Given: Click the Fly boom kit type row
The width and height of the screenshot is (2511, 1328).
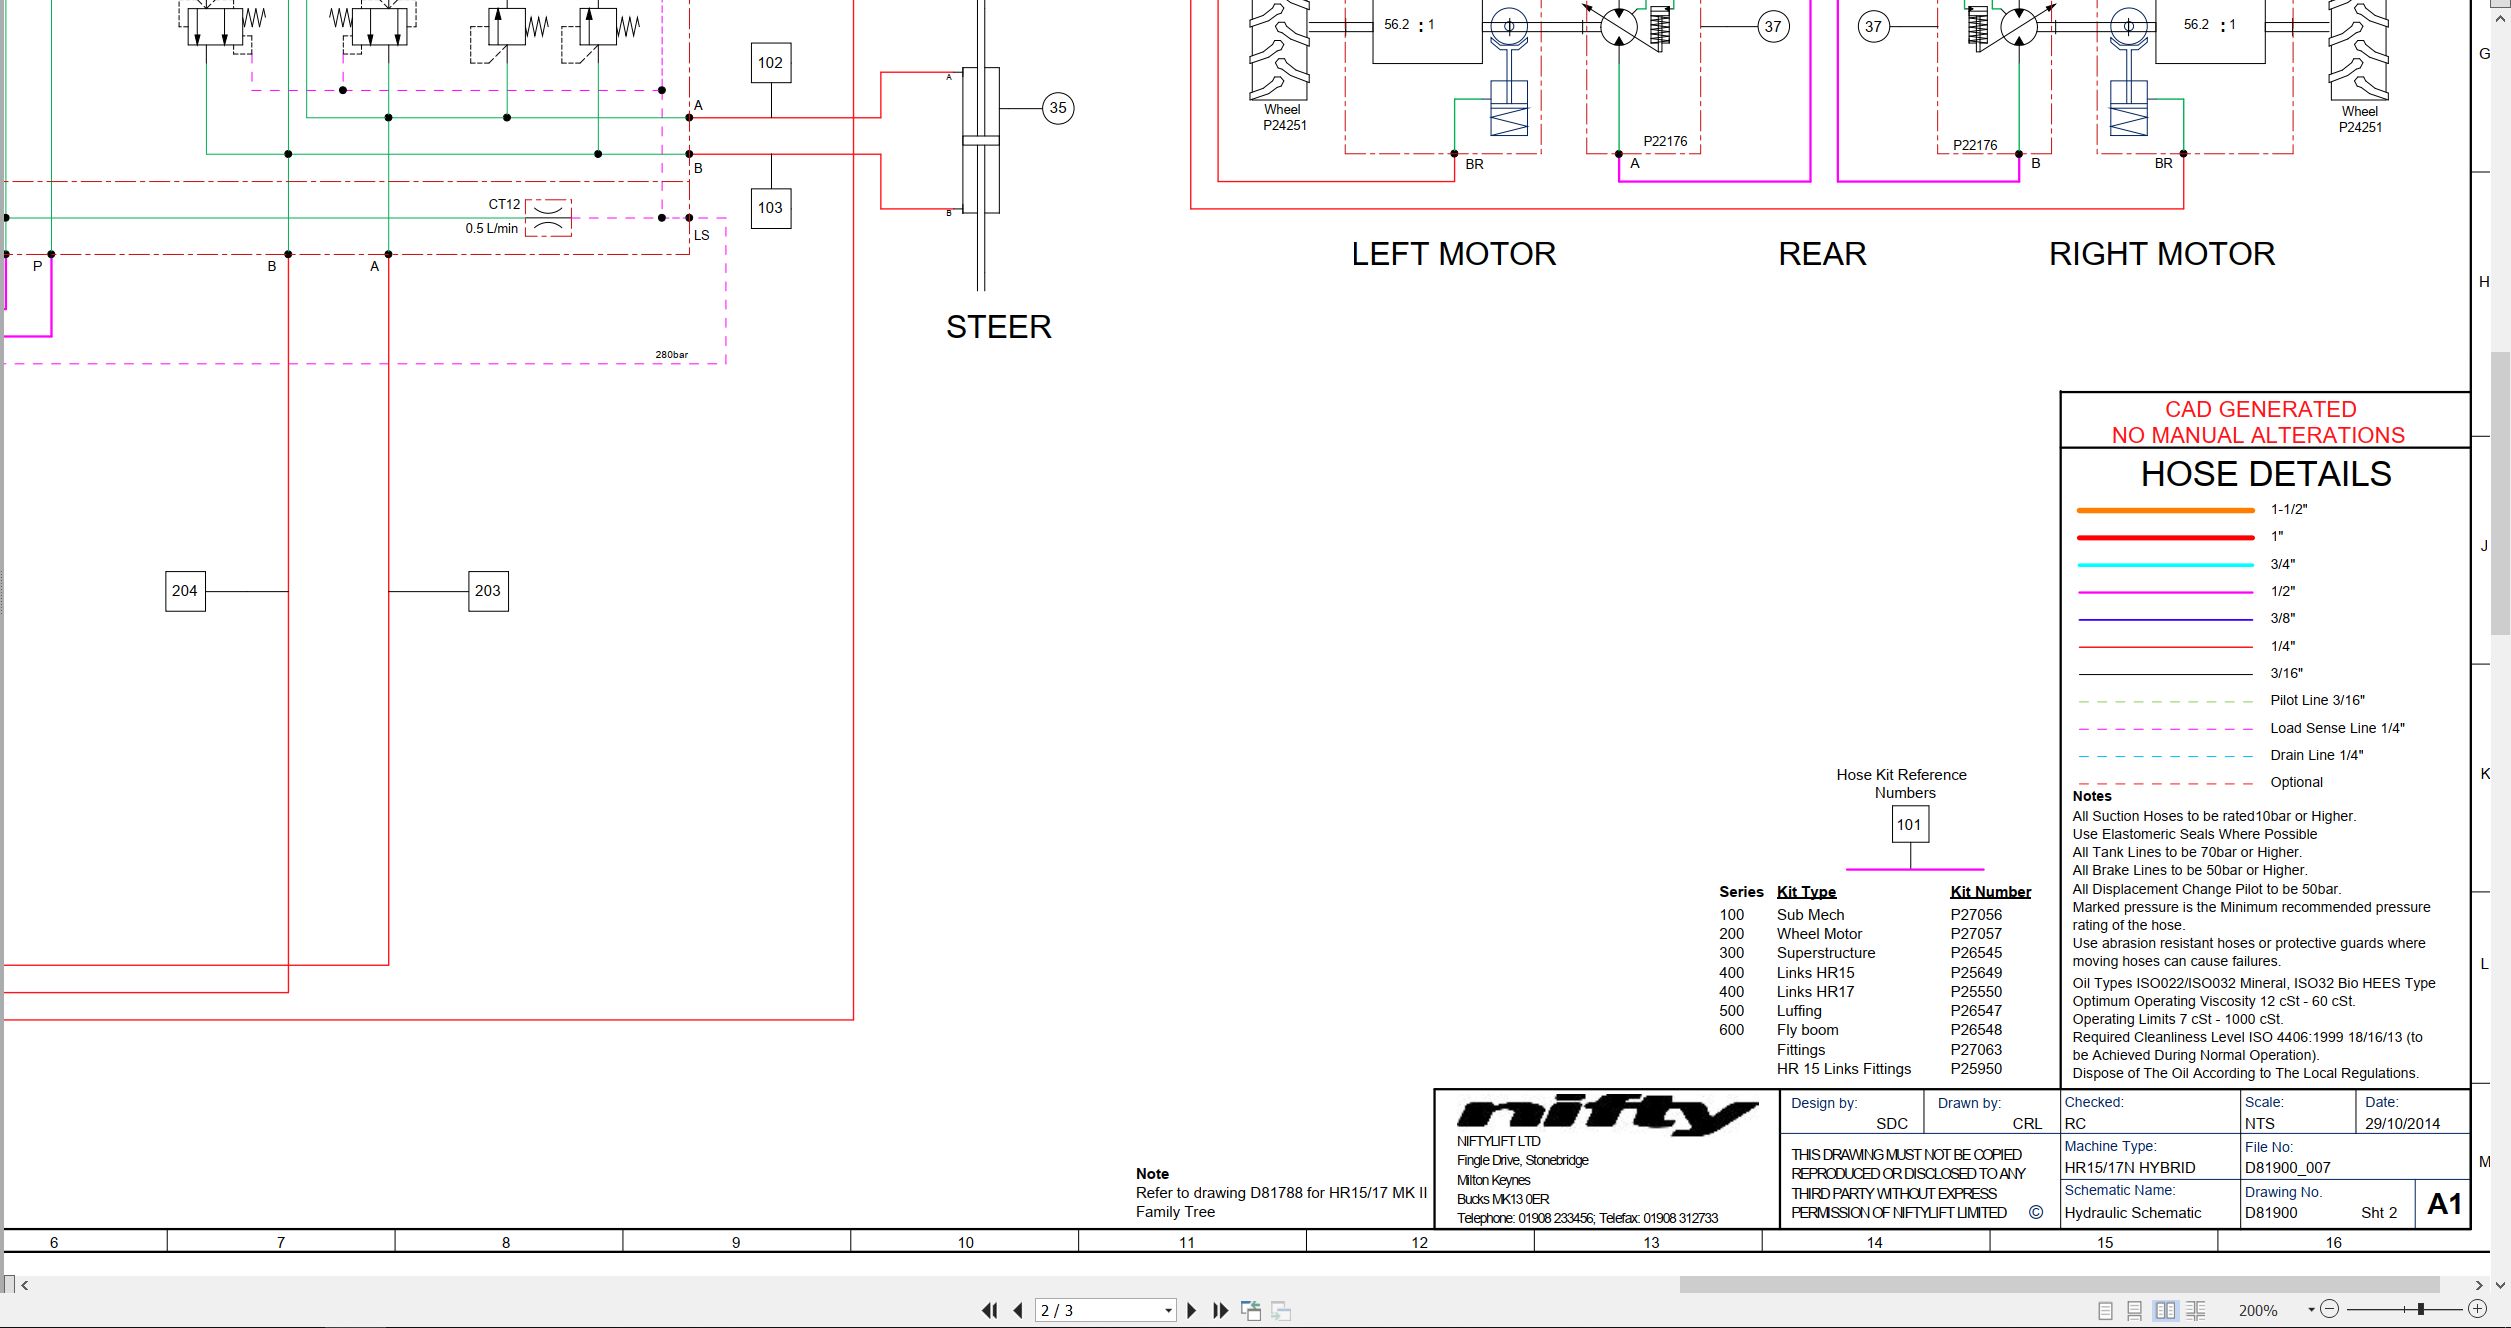Looking at the screenshot, I should point(1807,1030).
